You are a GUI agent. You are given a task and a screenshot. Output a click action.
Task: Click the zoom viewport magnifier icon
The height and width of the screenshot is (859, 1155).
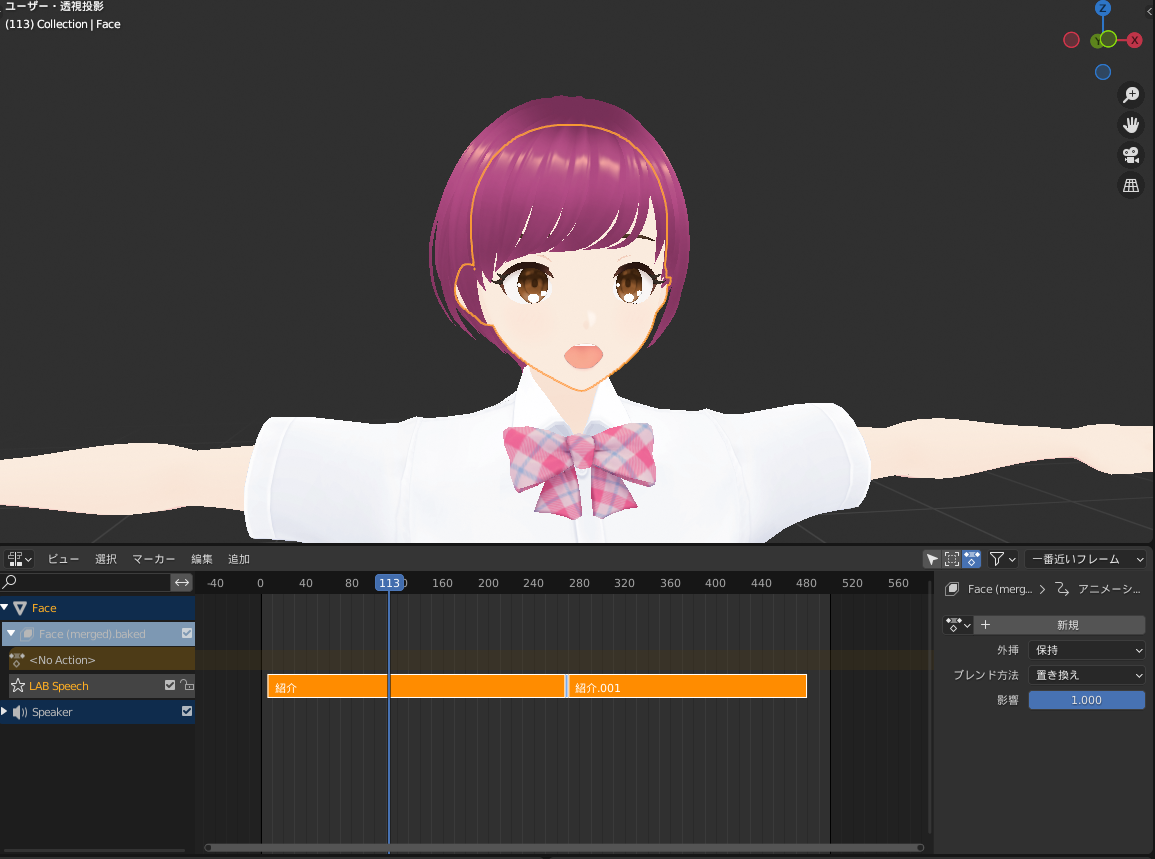tap(1131, 95)
